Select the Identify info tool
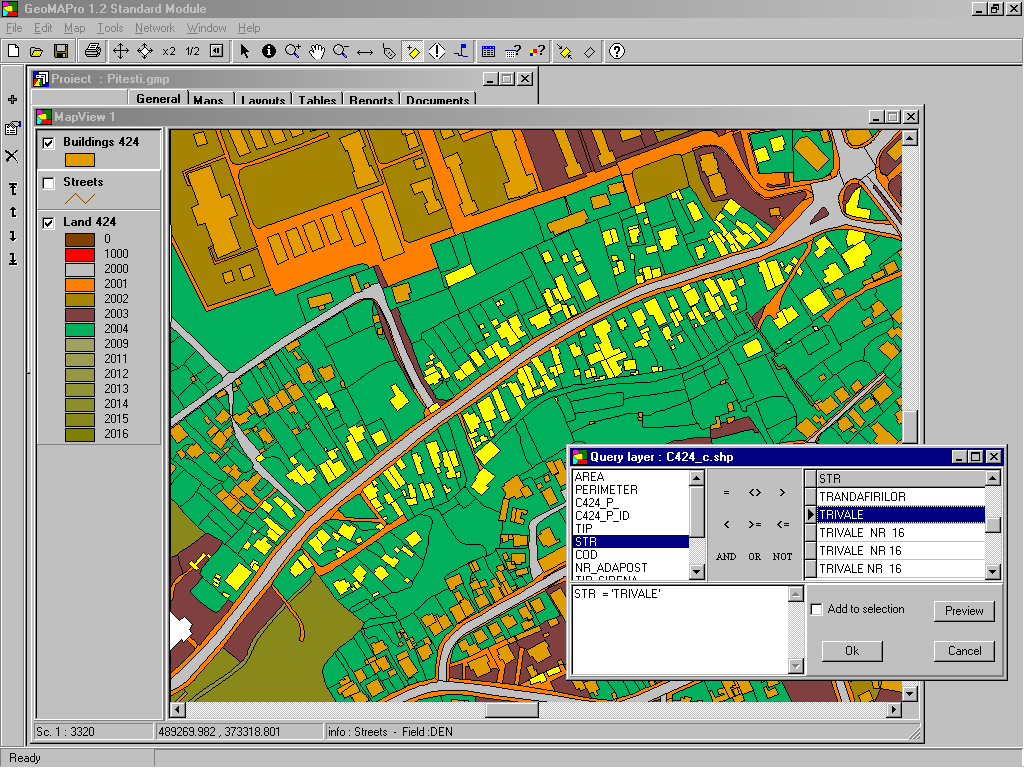 [x=269, y=51]
